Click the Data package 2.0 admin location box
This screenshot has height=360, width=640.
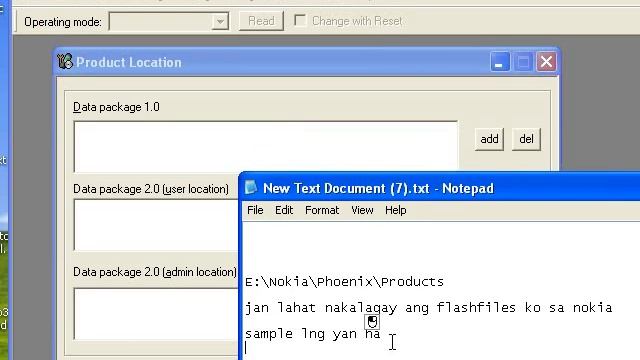(156, 314)
